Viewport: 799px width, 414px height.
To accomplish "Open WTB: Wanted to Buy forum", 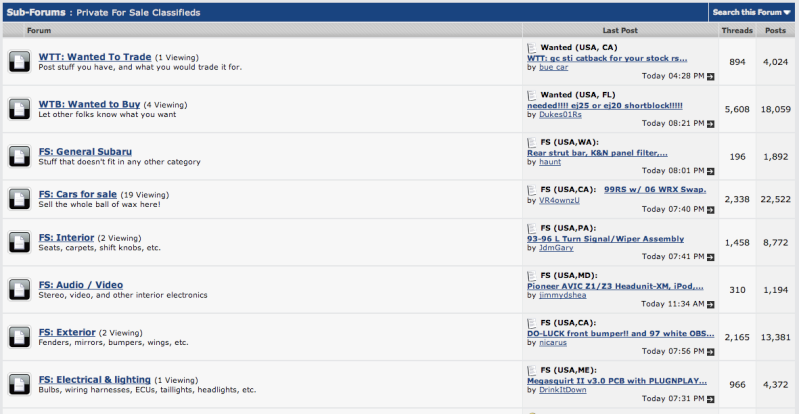I will pos(89,105).
